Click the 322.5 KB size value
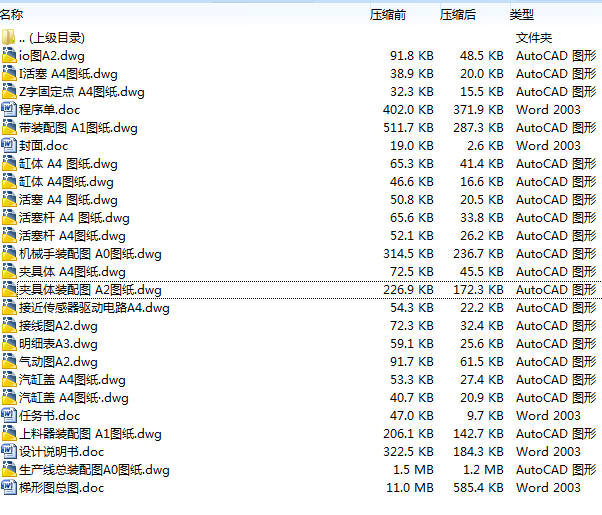This screenshot has height=515, width=602. click(408, 452)
